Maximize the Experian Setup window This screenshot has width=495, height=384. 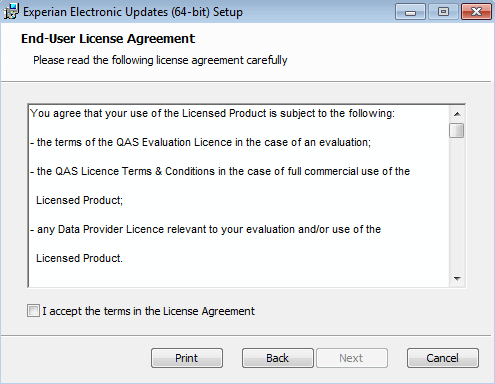tap(443, 12)
